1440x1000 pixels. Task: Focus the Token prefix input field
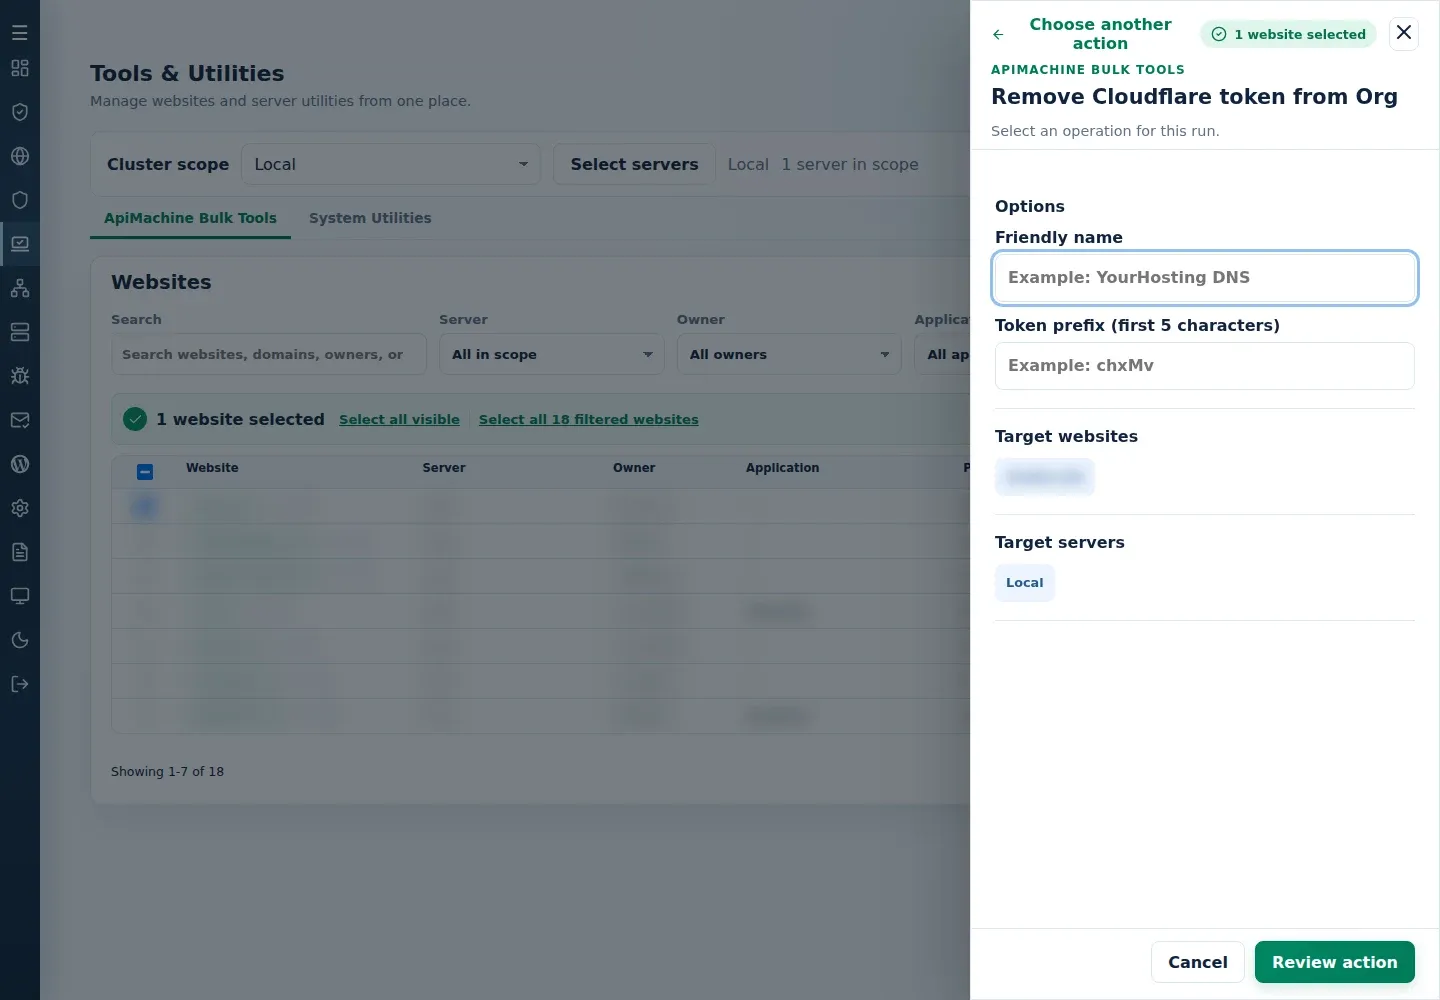tap(1204, 366)
